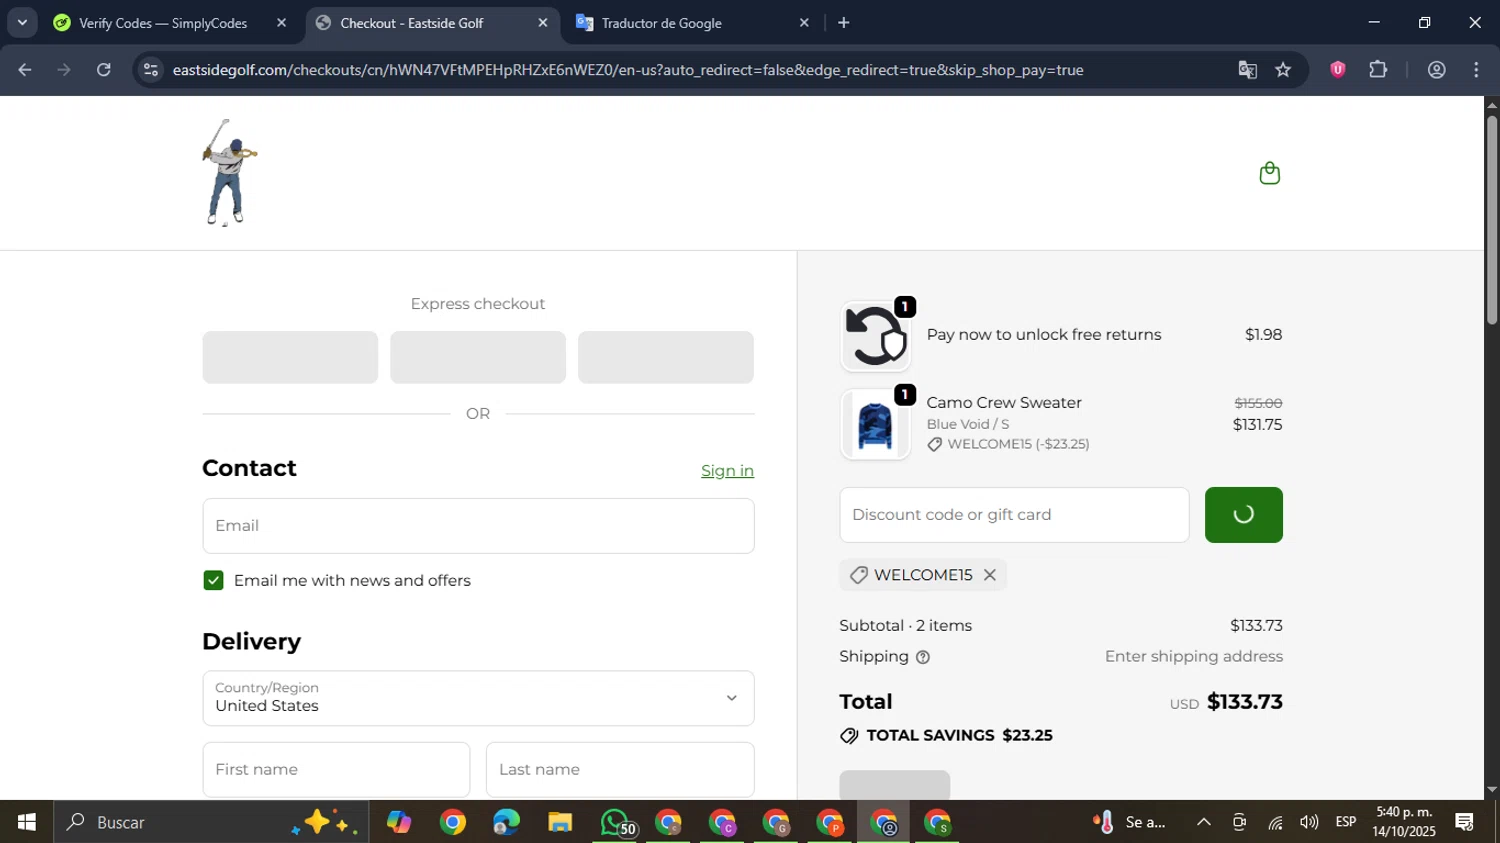Focus the Email input field

pos(478,526)
